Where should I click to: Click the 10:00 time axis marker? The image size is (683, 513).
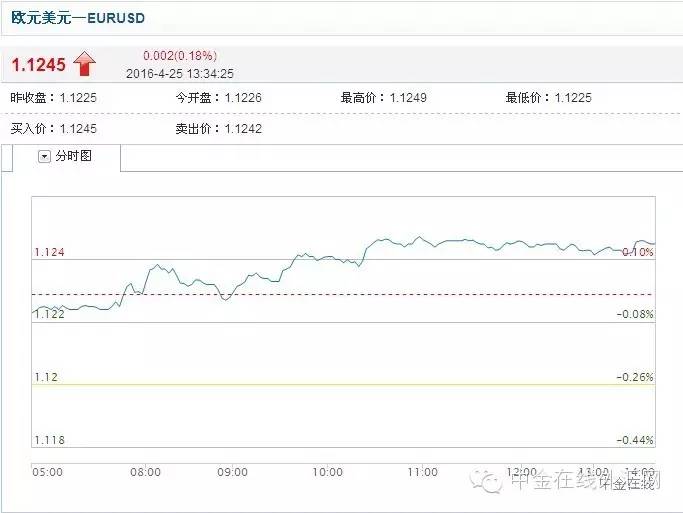pyautogui.click(x=328, y=472)
